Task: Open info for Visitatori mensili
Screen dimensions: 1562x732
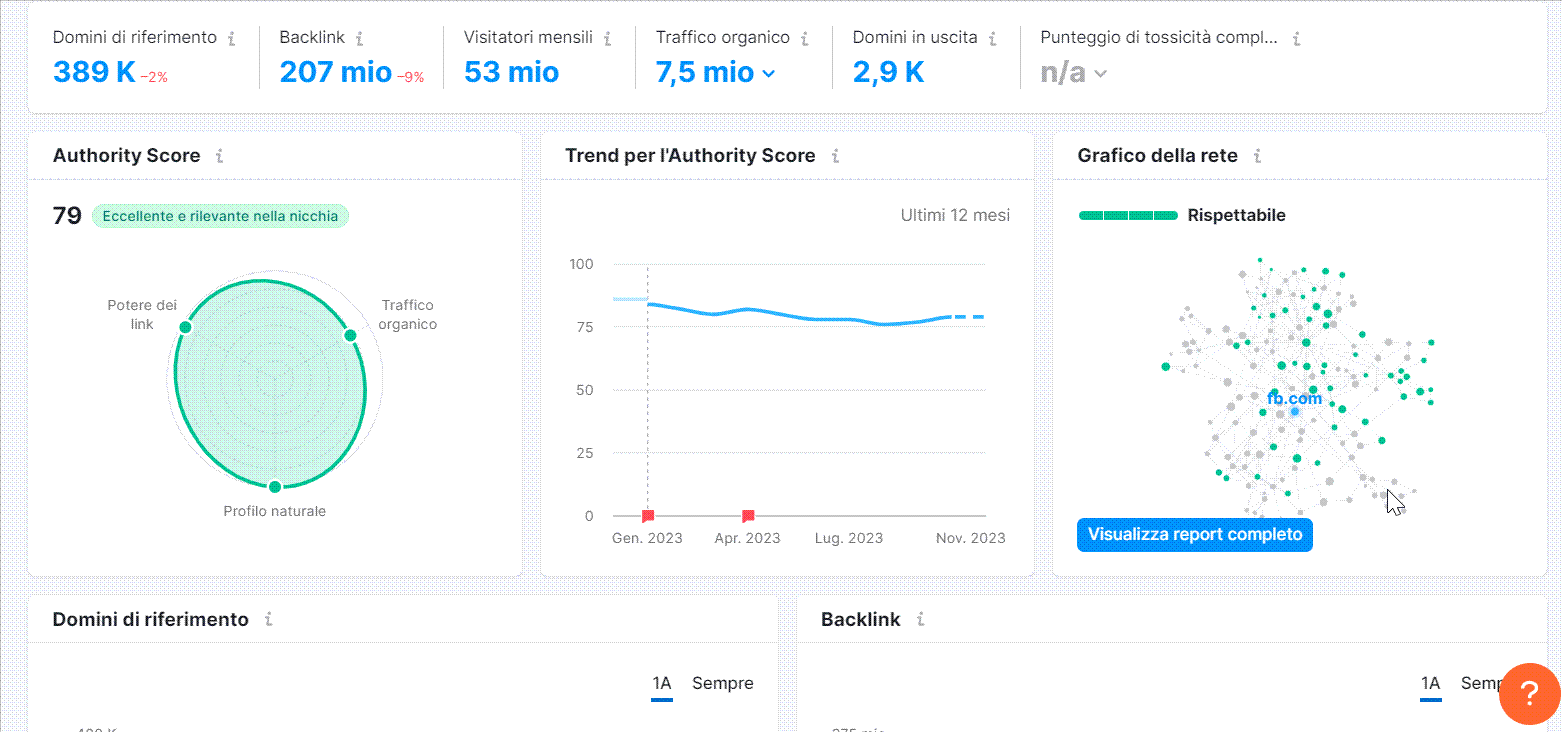Action: pyautogui.click(x=607, y=36)
